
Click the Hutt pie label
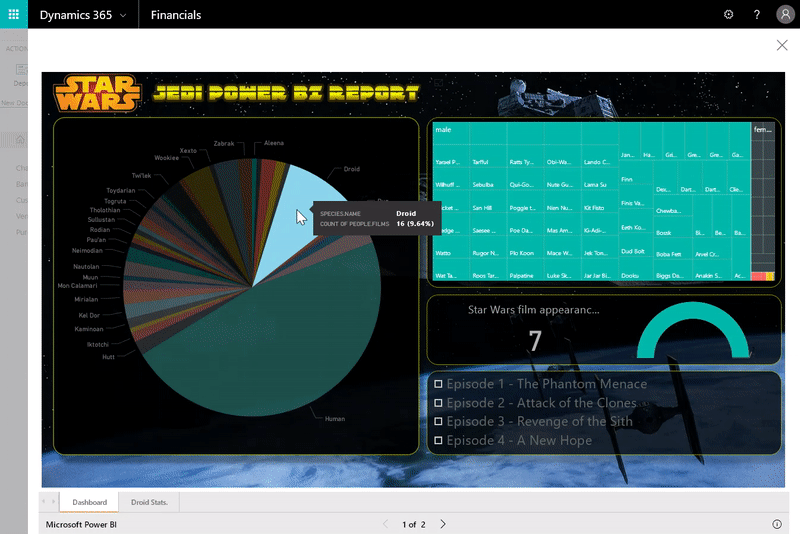click(108, 357)
